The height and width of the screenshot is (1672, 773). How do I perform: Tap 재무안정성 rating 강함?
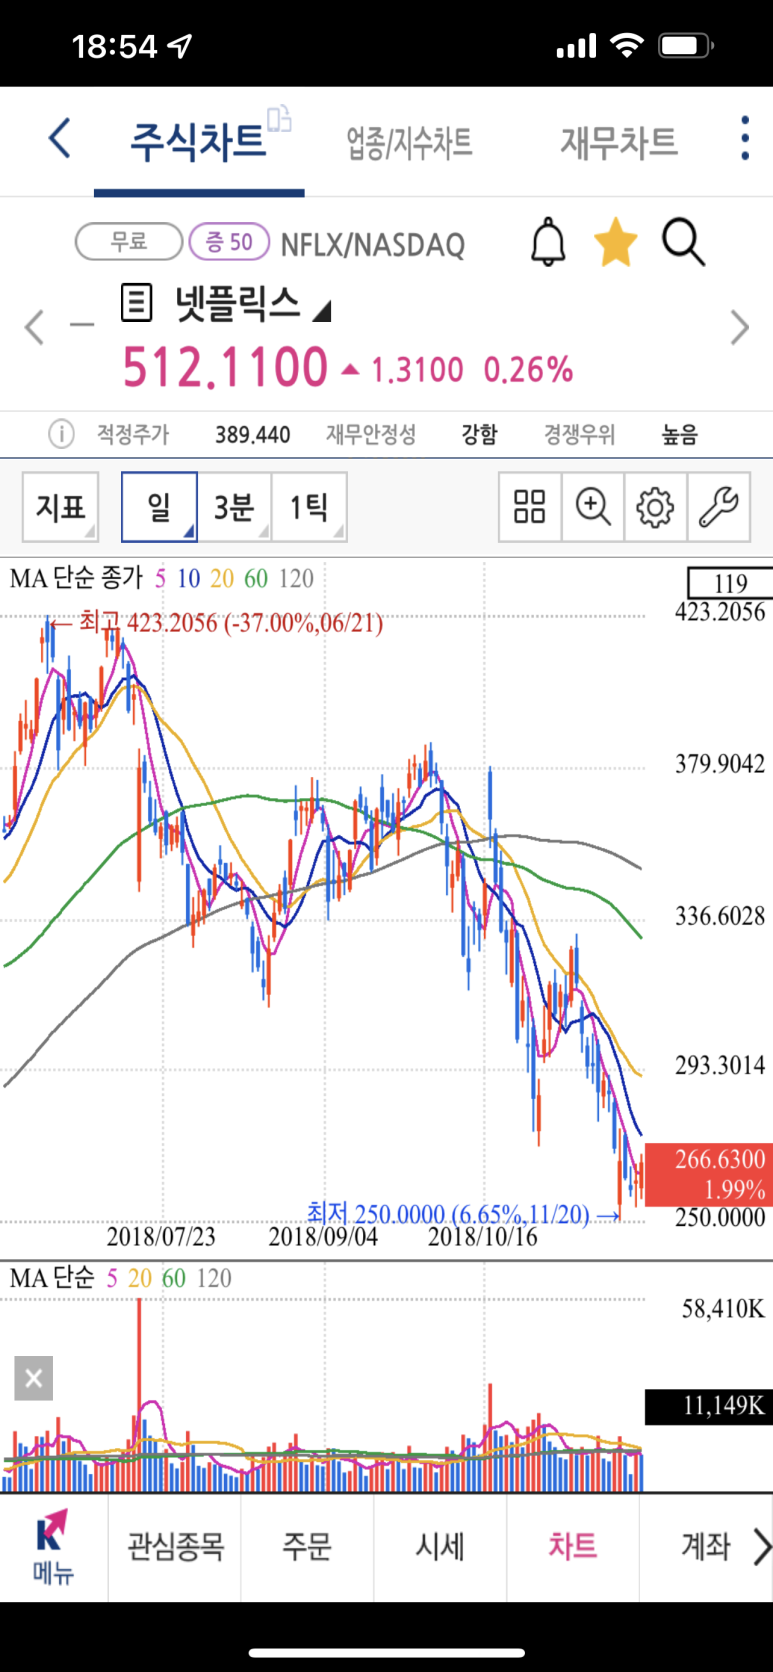(479, 434)
